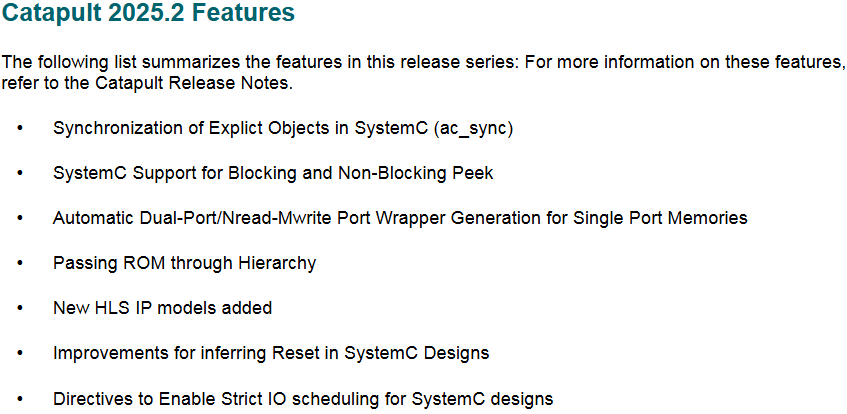Image resolution: width=847 pixels, height=414 pixels.
Task: Click the bullet beside Passing ROM through Hierarchy
Action: (x=21, y=264)
